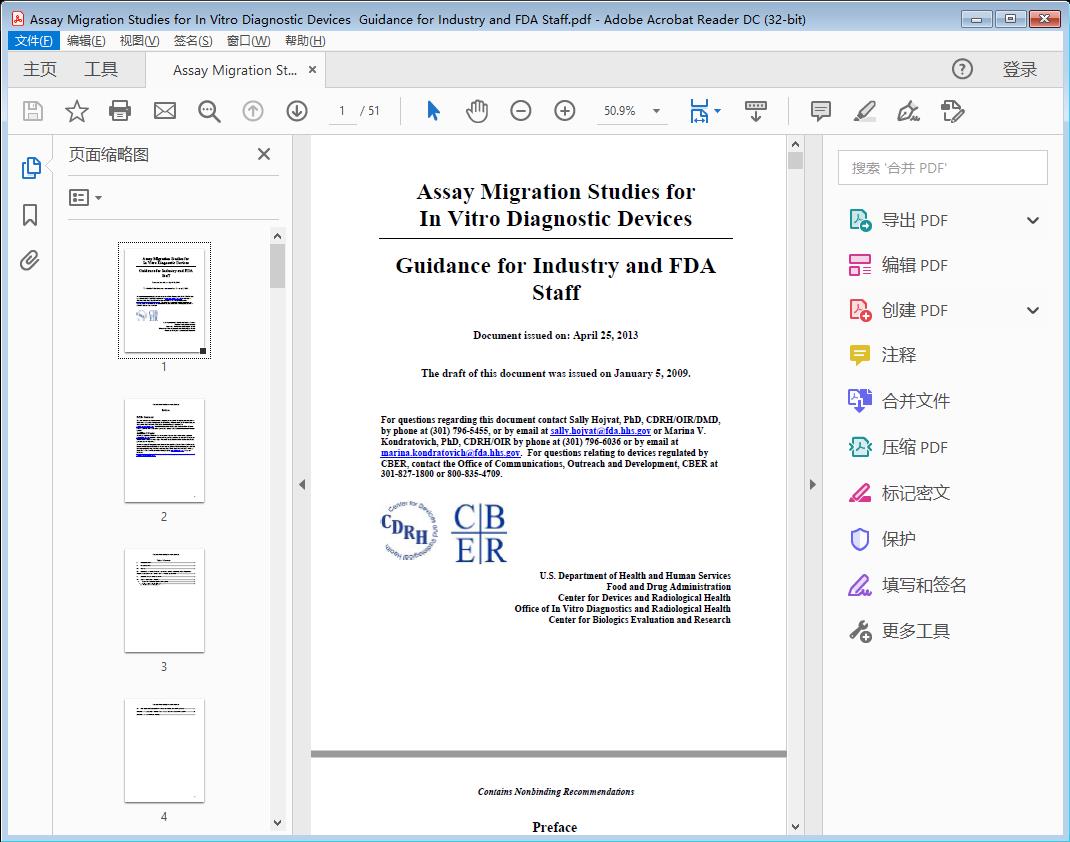This screenshot has height=842, width=1070.
Task: Follow the sally.hojvat@fda.hhs.gov email link
Action: (x=601, y=431)
